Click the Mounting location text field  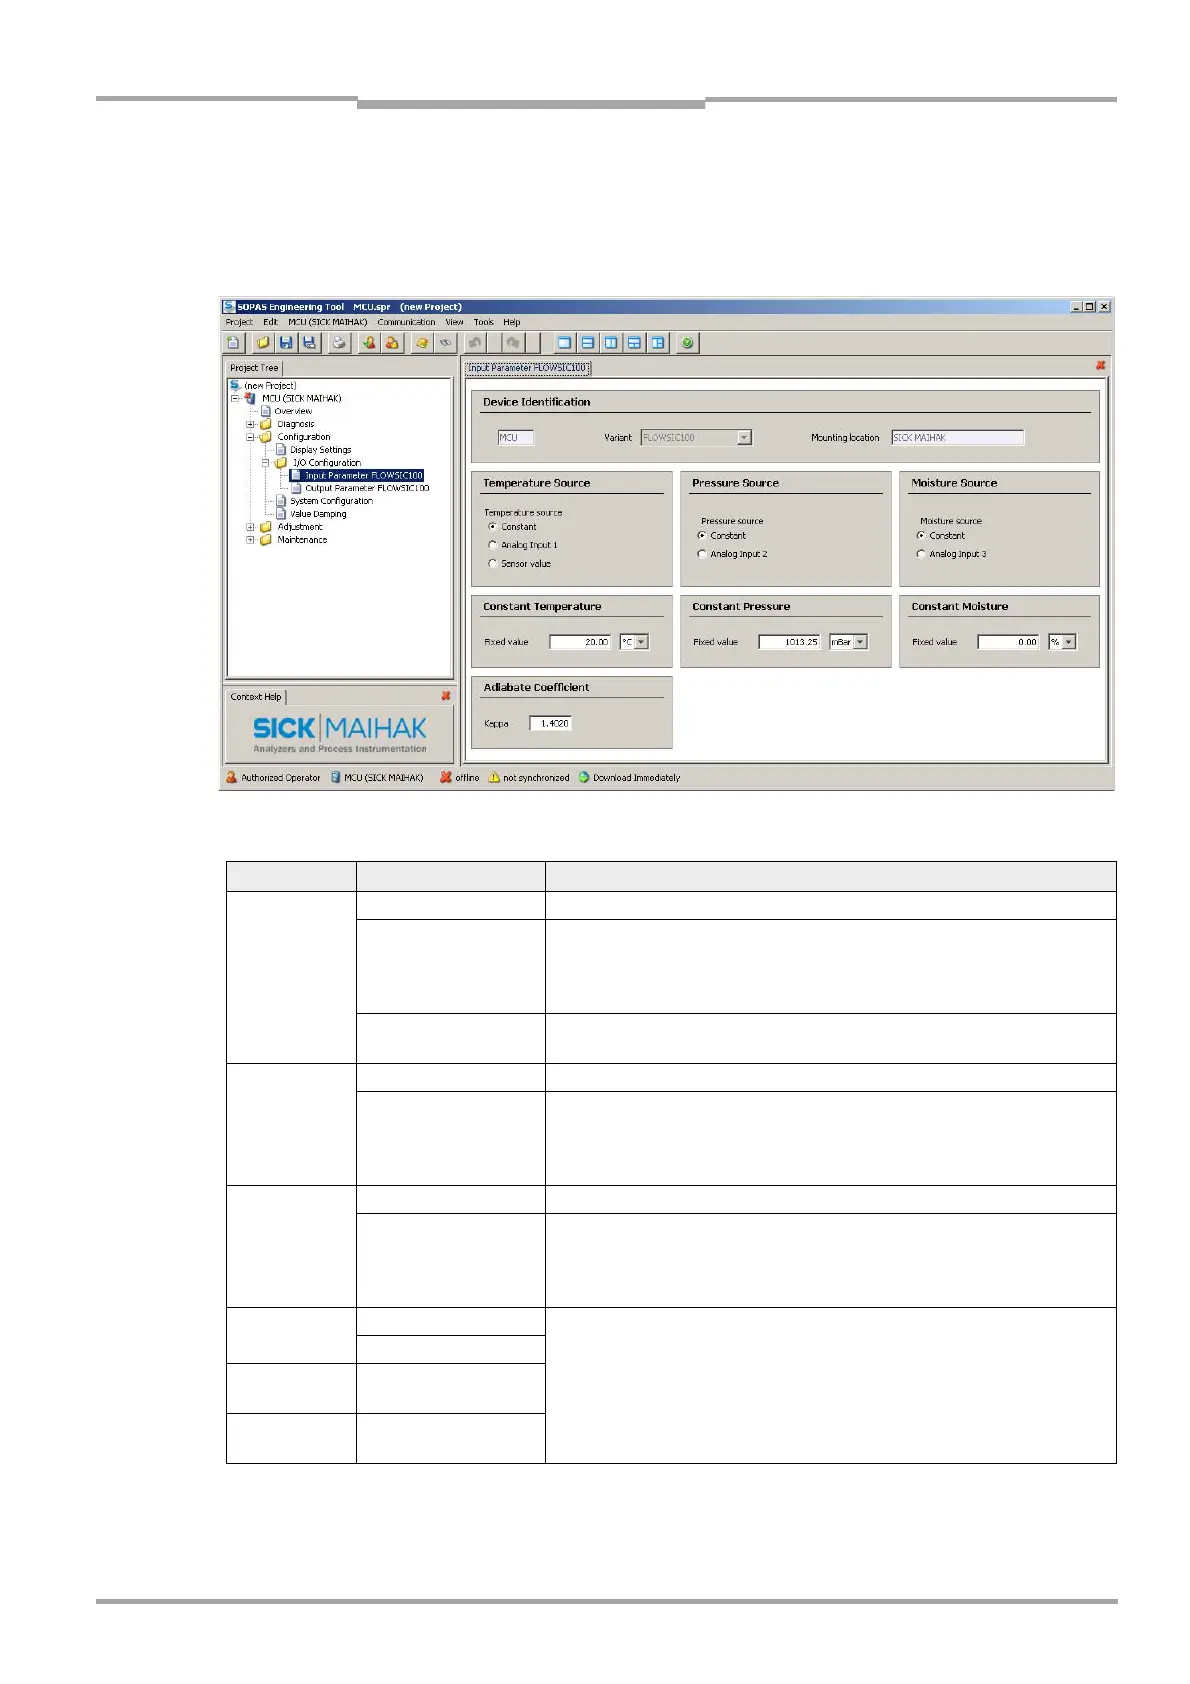[957, 437]
